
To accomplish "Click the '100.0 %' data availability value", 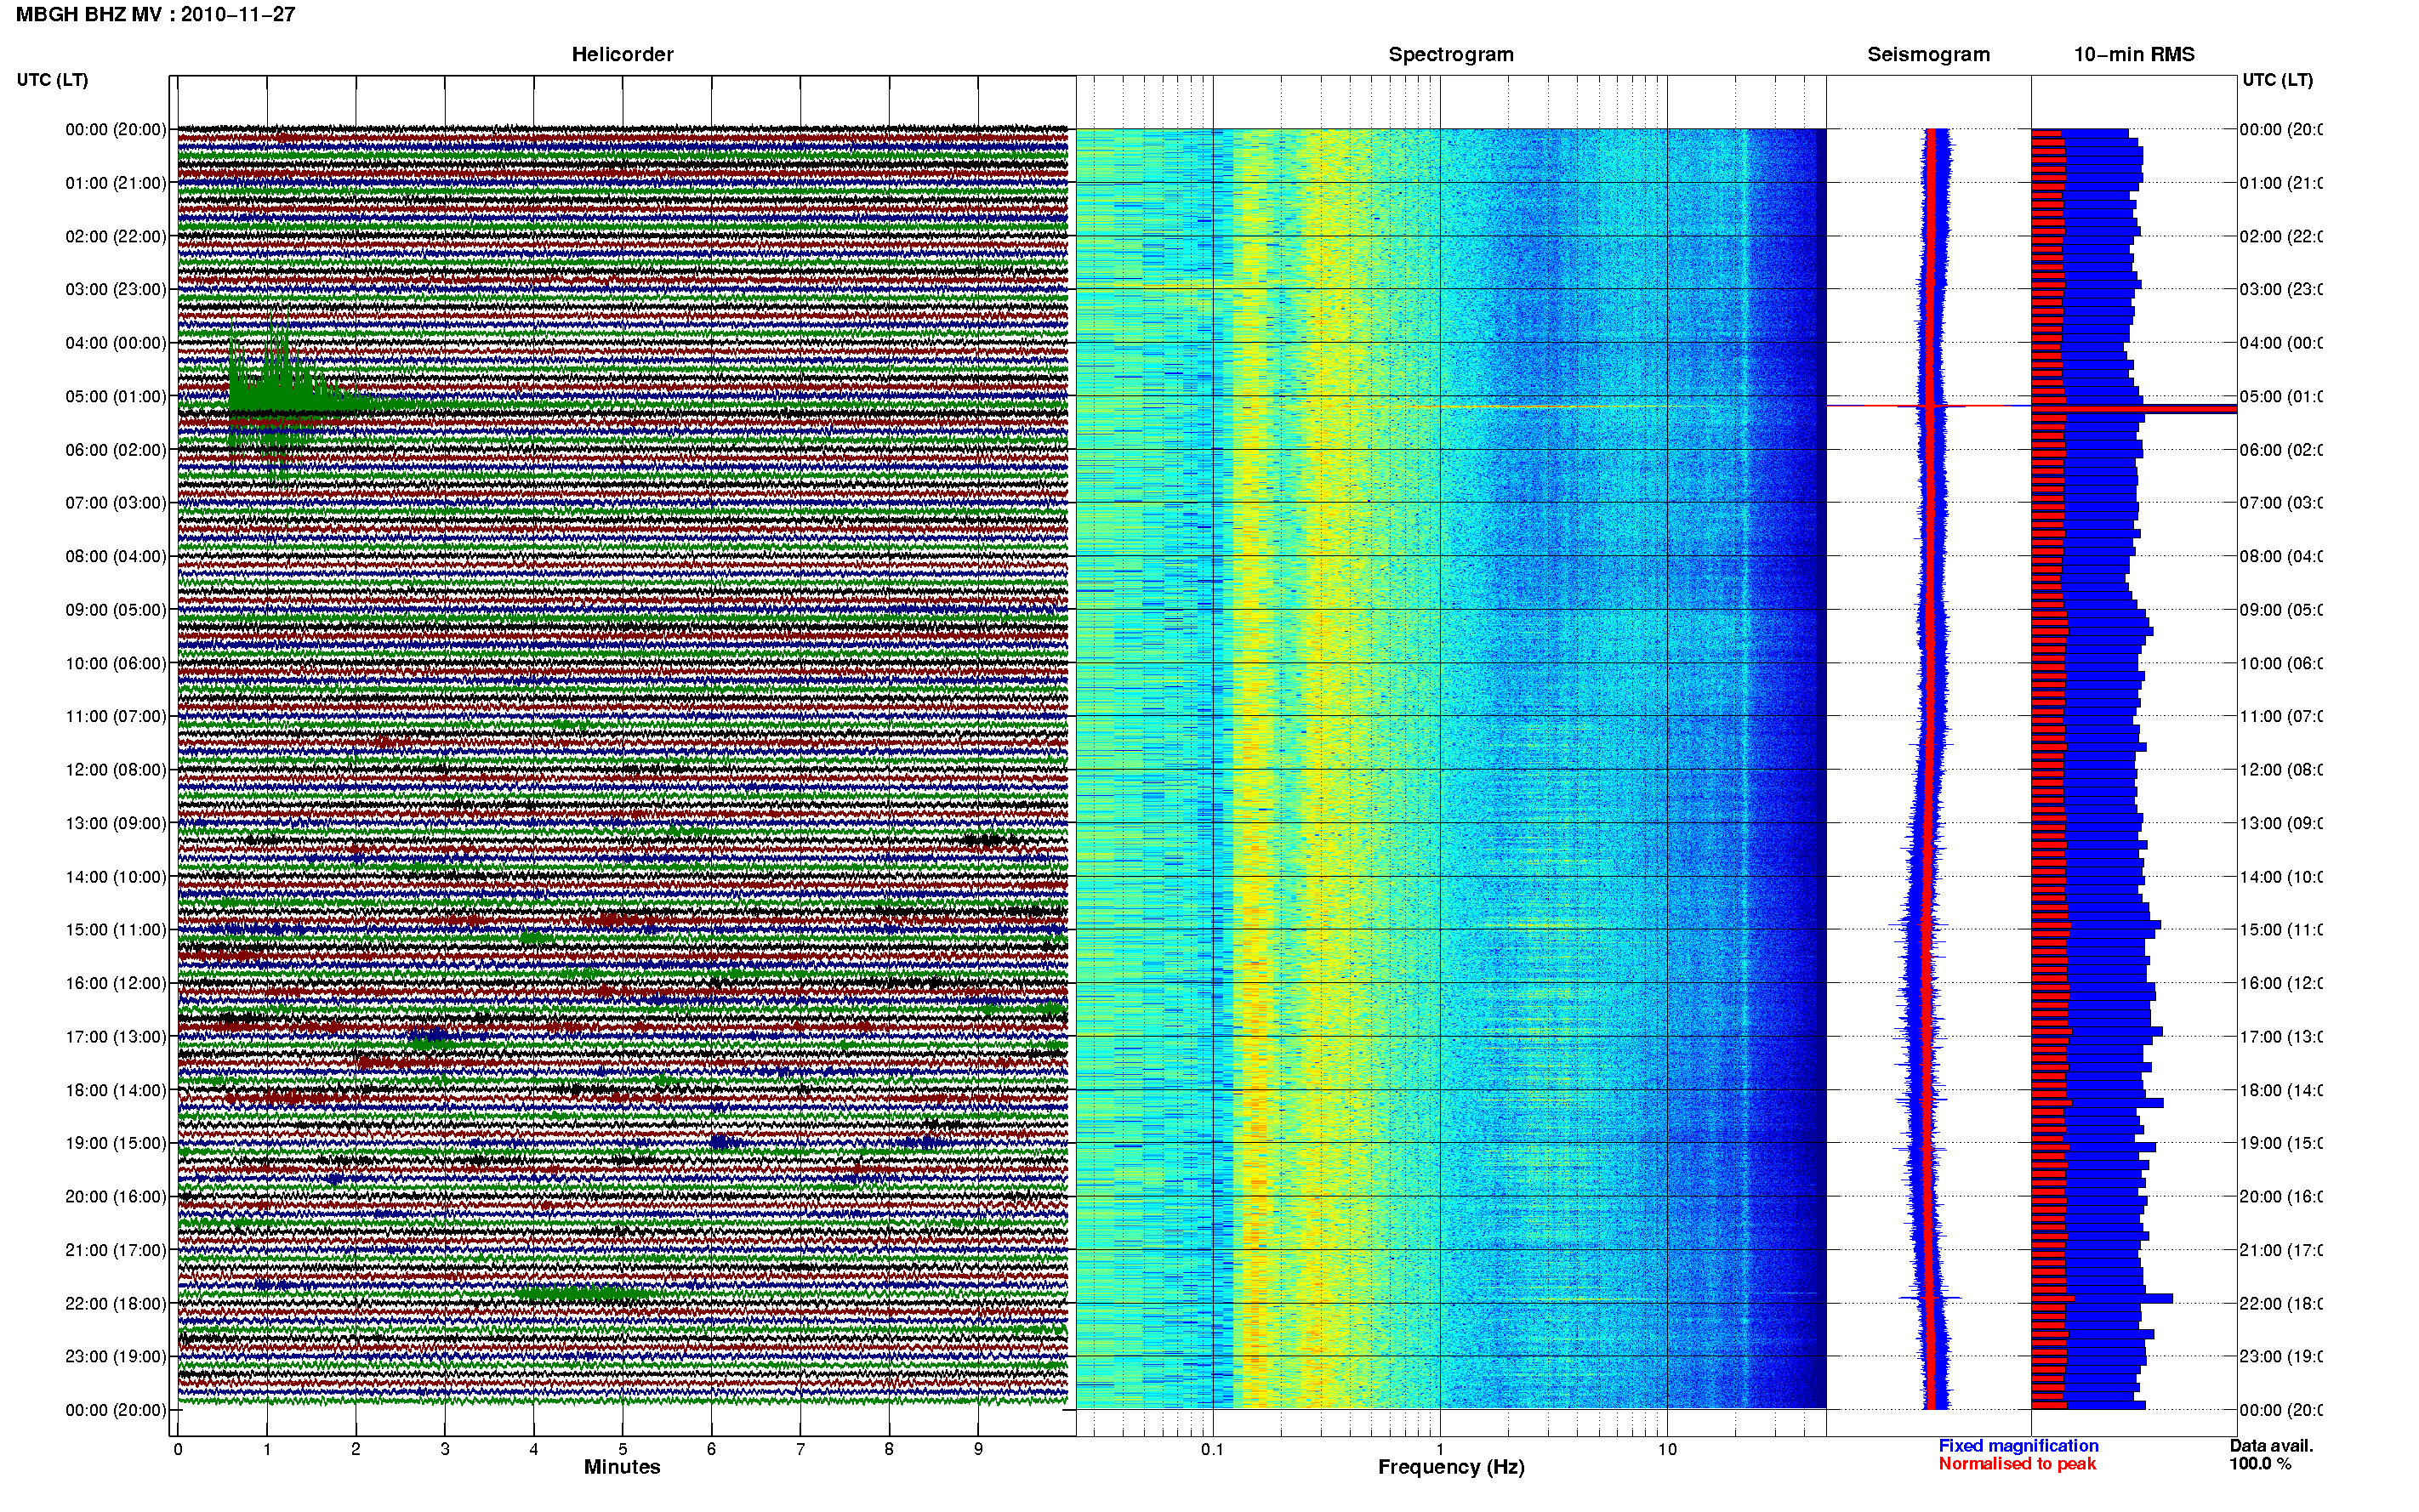I will click(2260, 1464).
